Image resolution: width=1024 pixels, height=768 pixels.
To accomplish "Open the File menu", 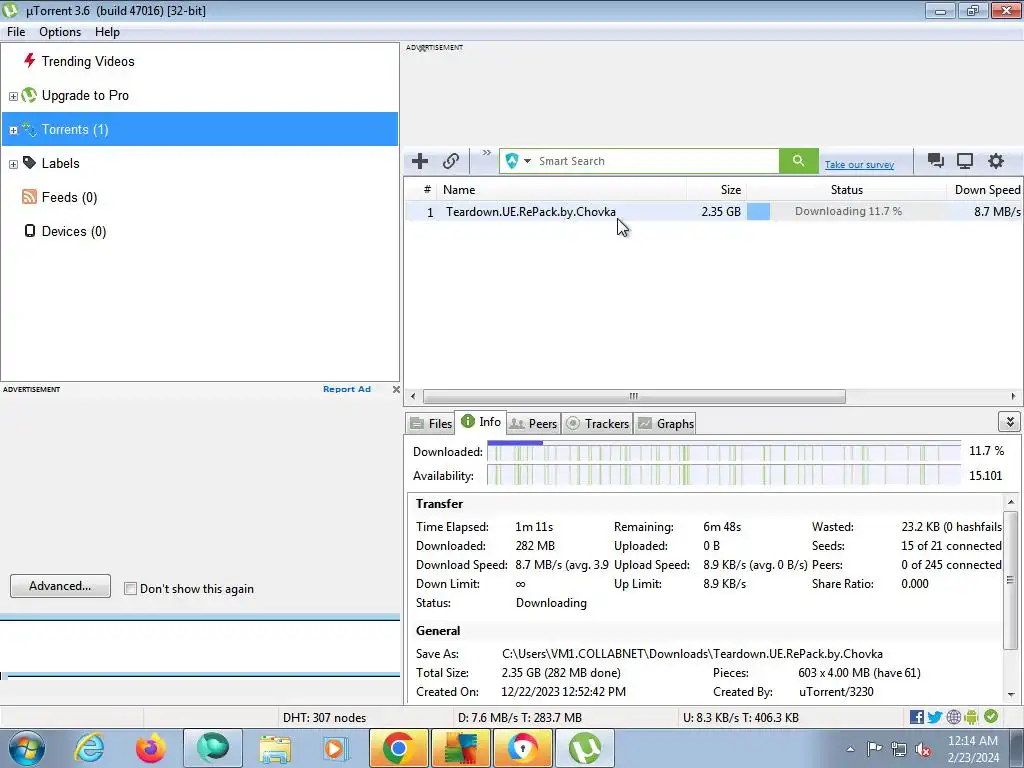I will 16,32.
